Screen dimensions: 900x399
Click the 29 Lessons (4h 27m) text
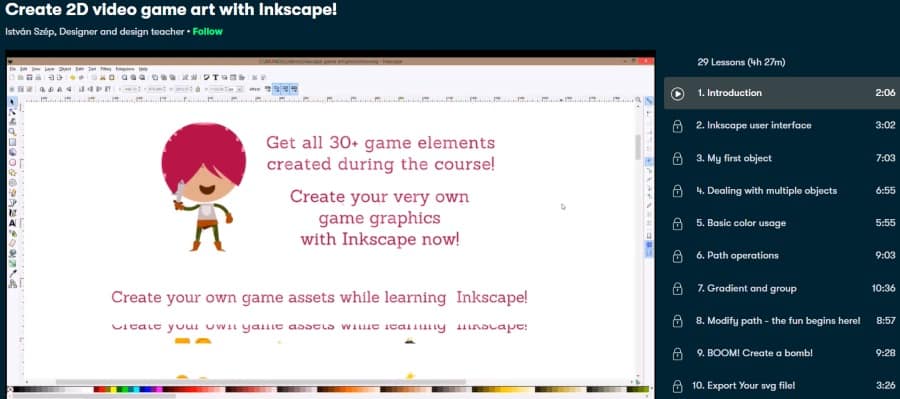[x=741, y=62]
